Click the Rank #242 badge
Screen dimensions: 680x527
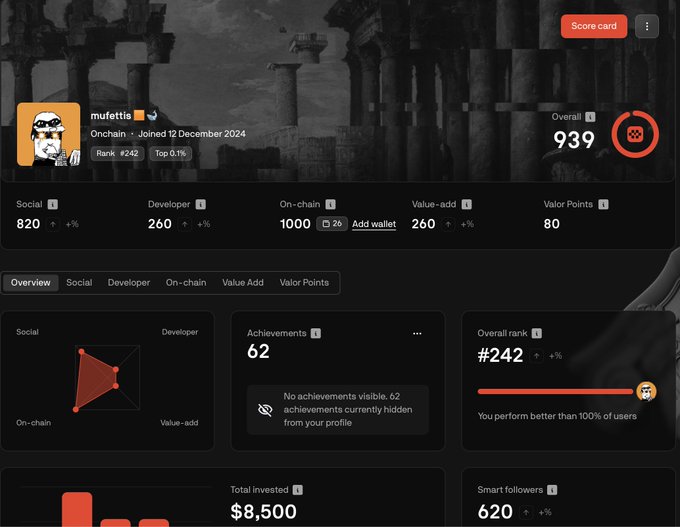pos(117,153)
